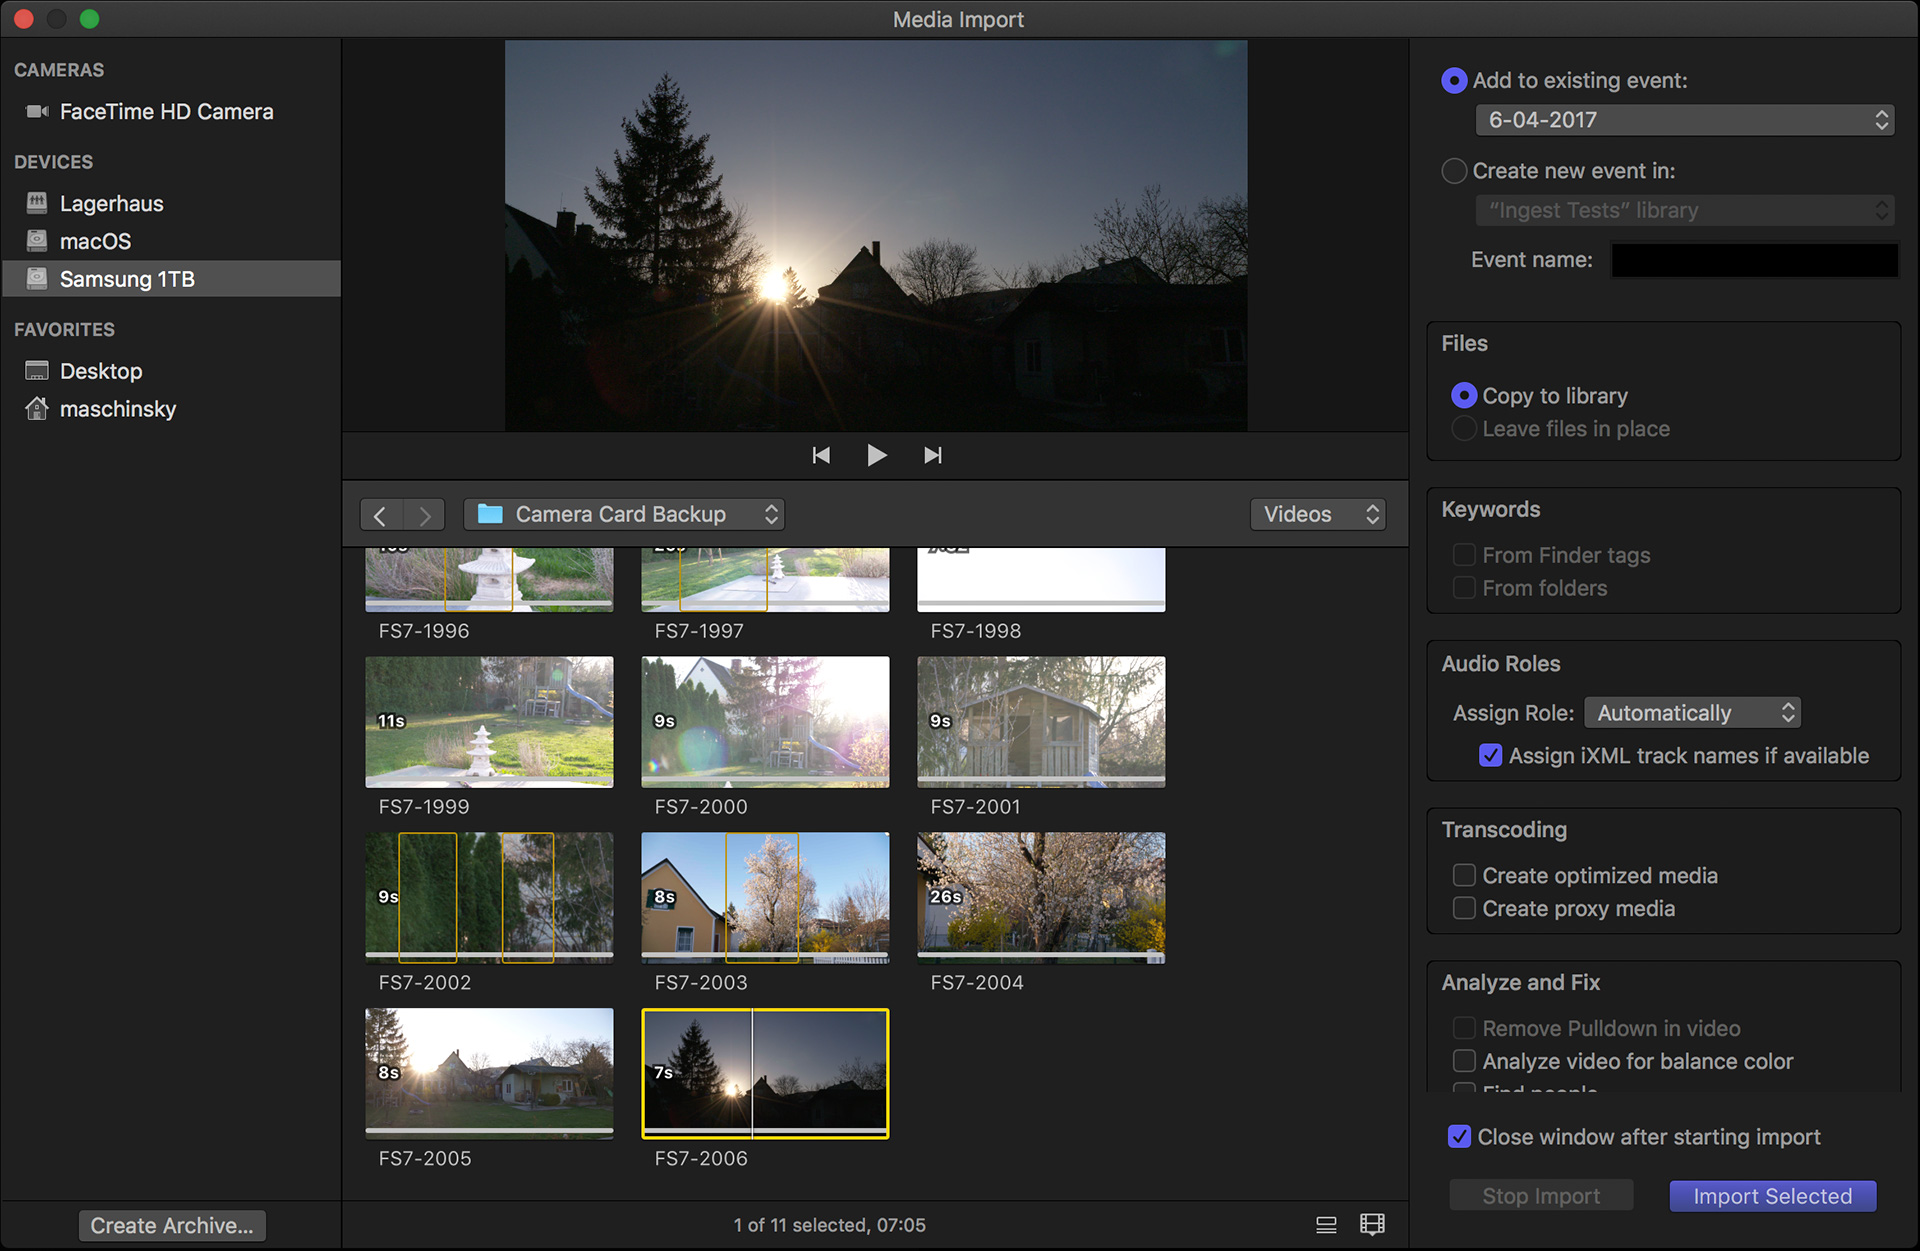
Task: Skip to end of the clip
Action: point(933,455)
